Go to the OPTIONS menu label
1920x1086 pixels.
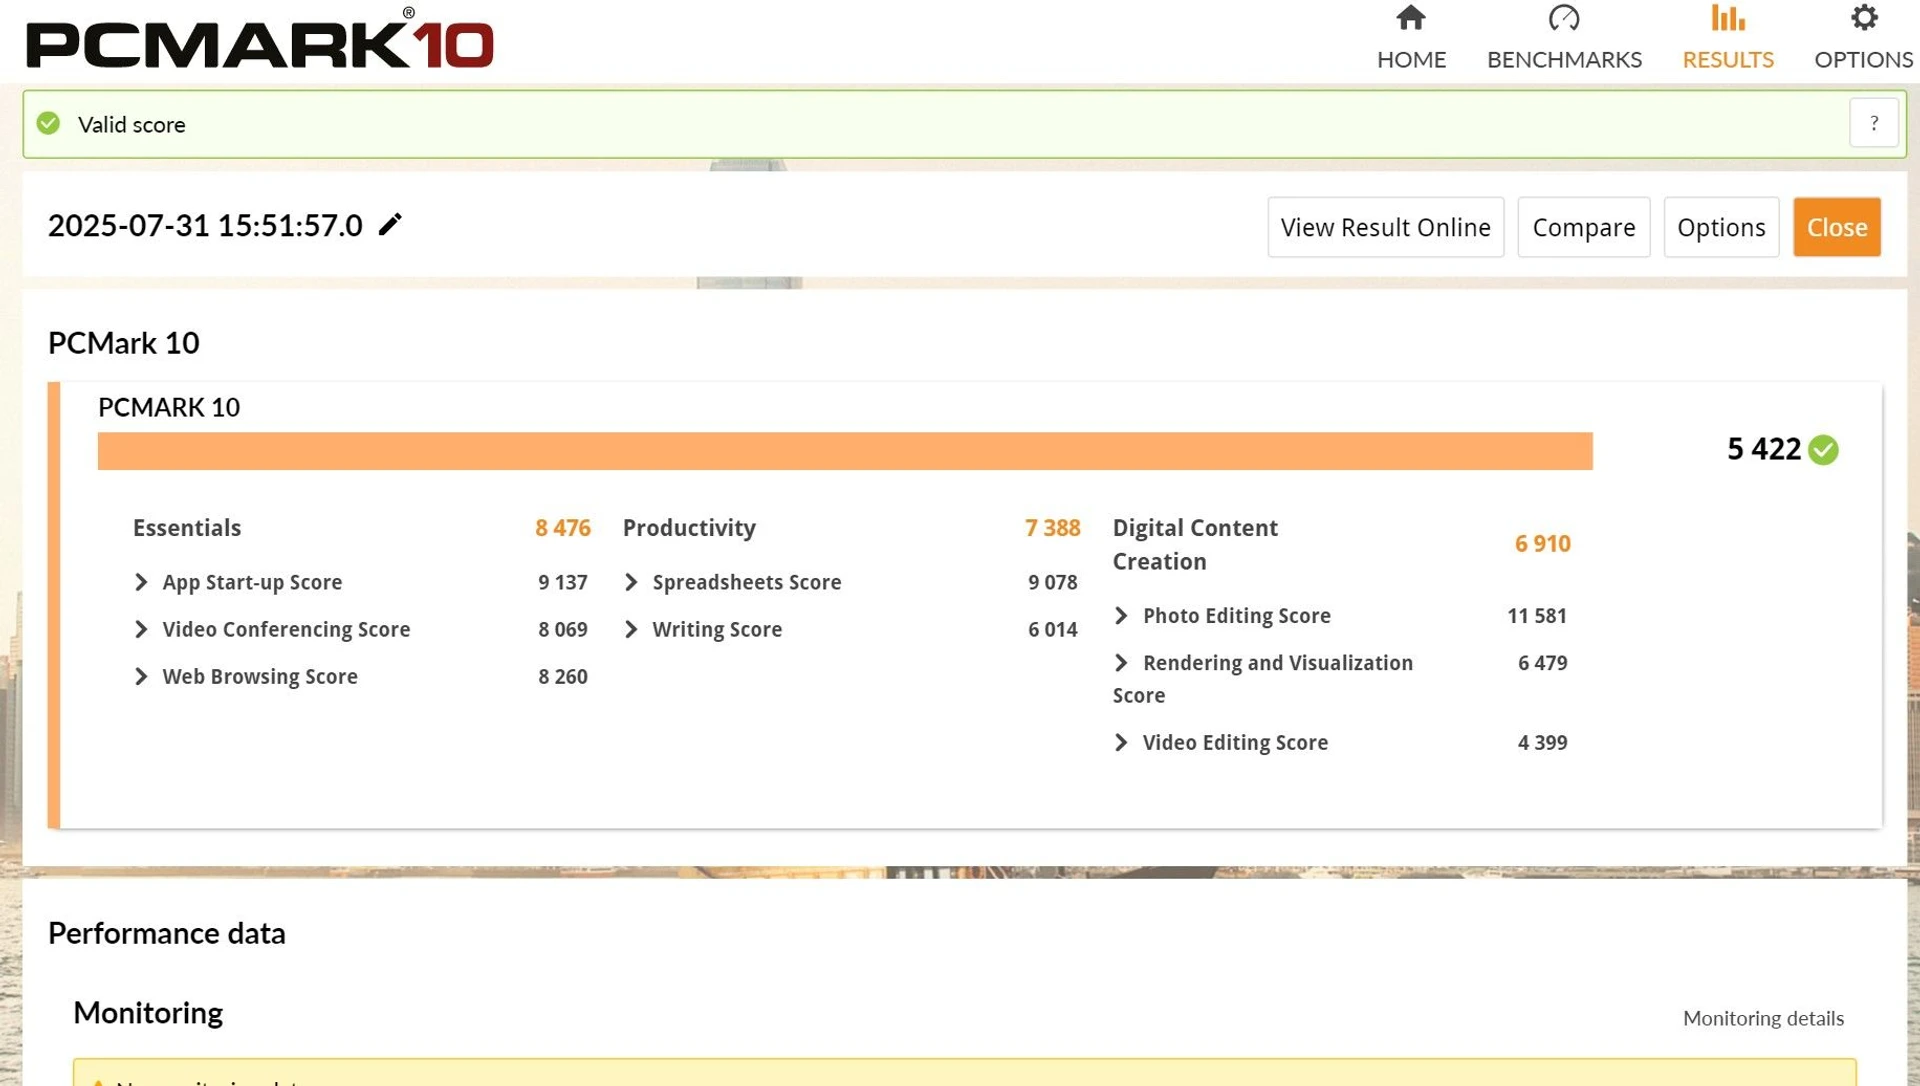tap(1864, 60)
